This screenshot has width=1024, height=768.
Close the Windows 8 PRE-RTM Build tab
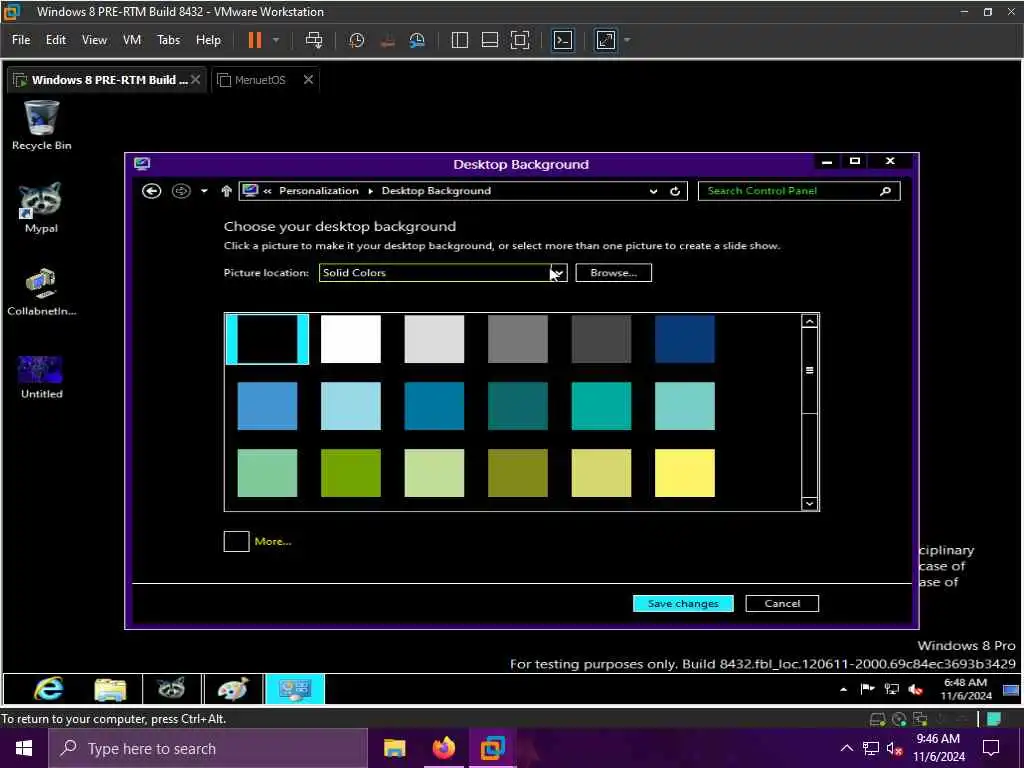[195, 80]
